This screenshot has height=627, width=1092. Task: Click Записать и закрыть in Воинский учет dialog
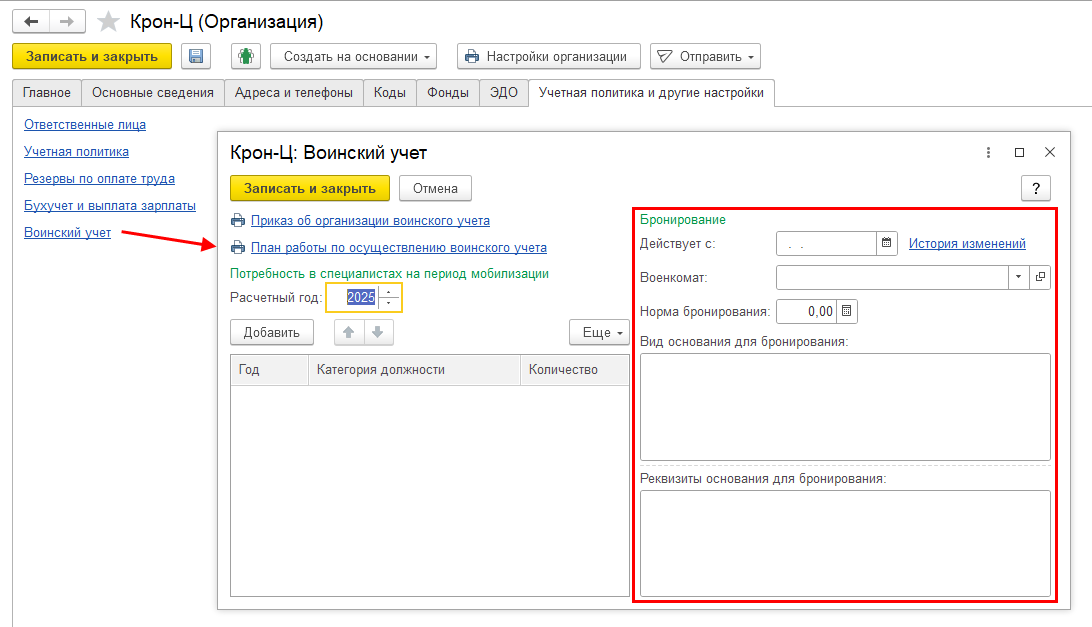click(310, 188)
